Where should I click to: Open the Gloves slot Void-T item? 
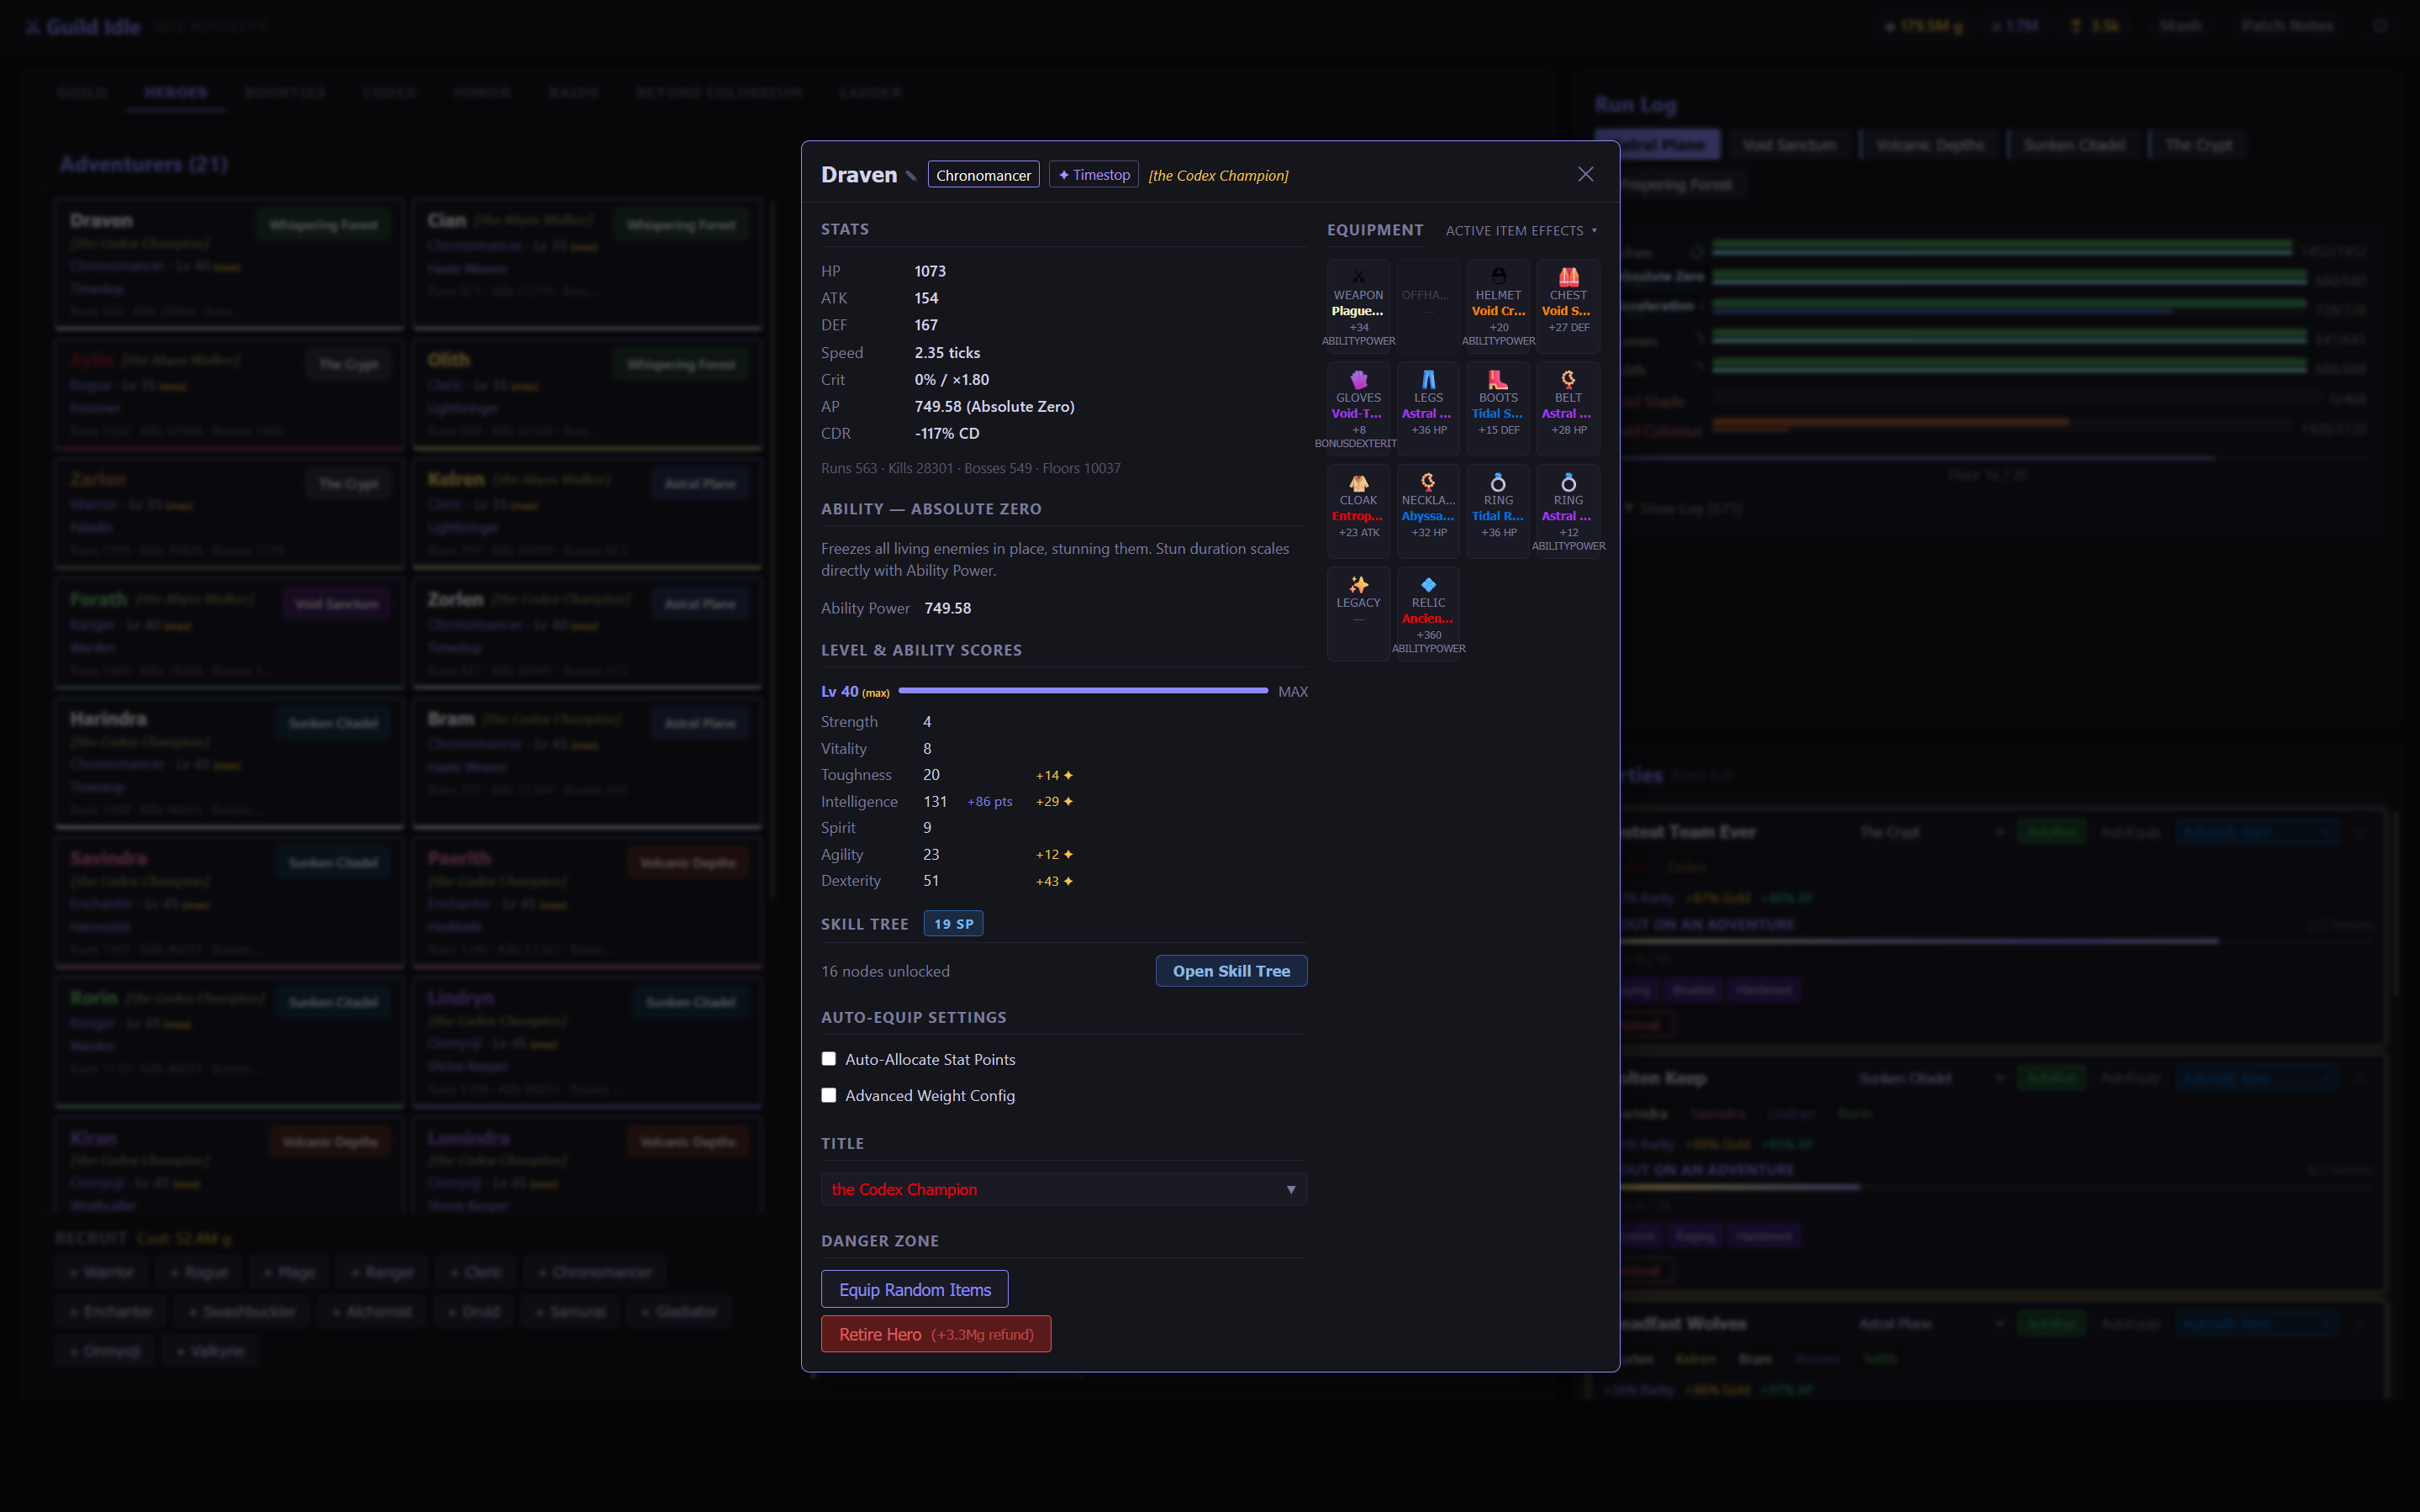(1358, 409)
